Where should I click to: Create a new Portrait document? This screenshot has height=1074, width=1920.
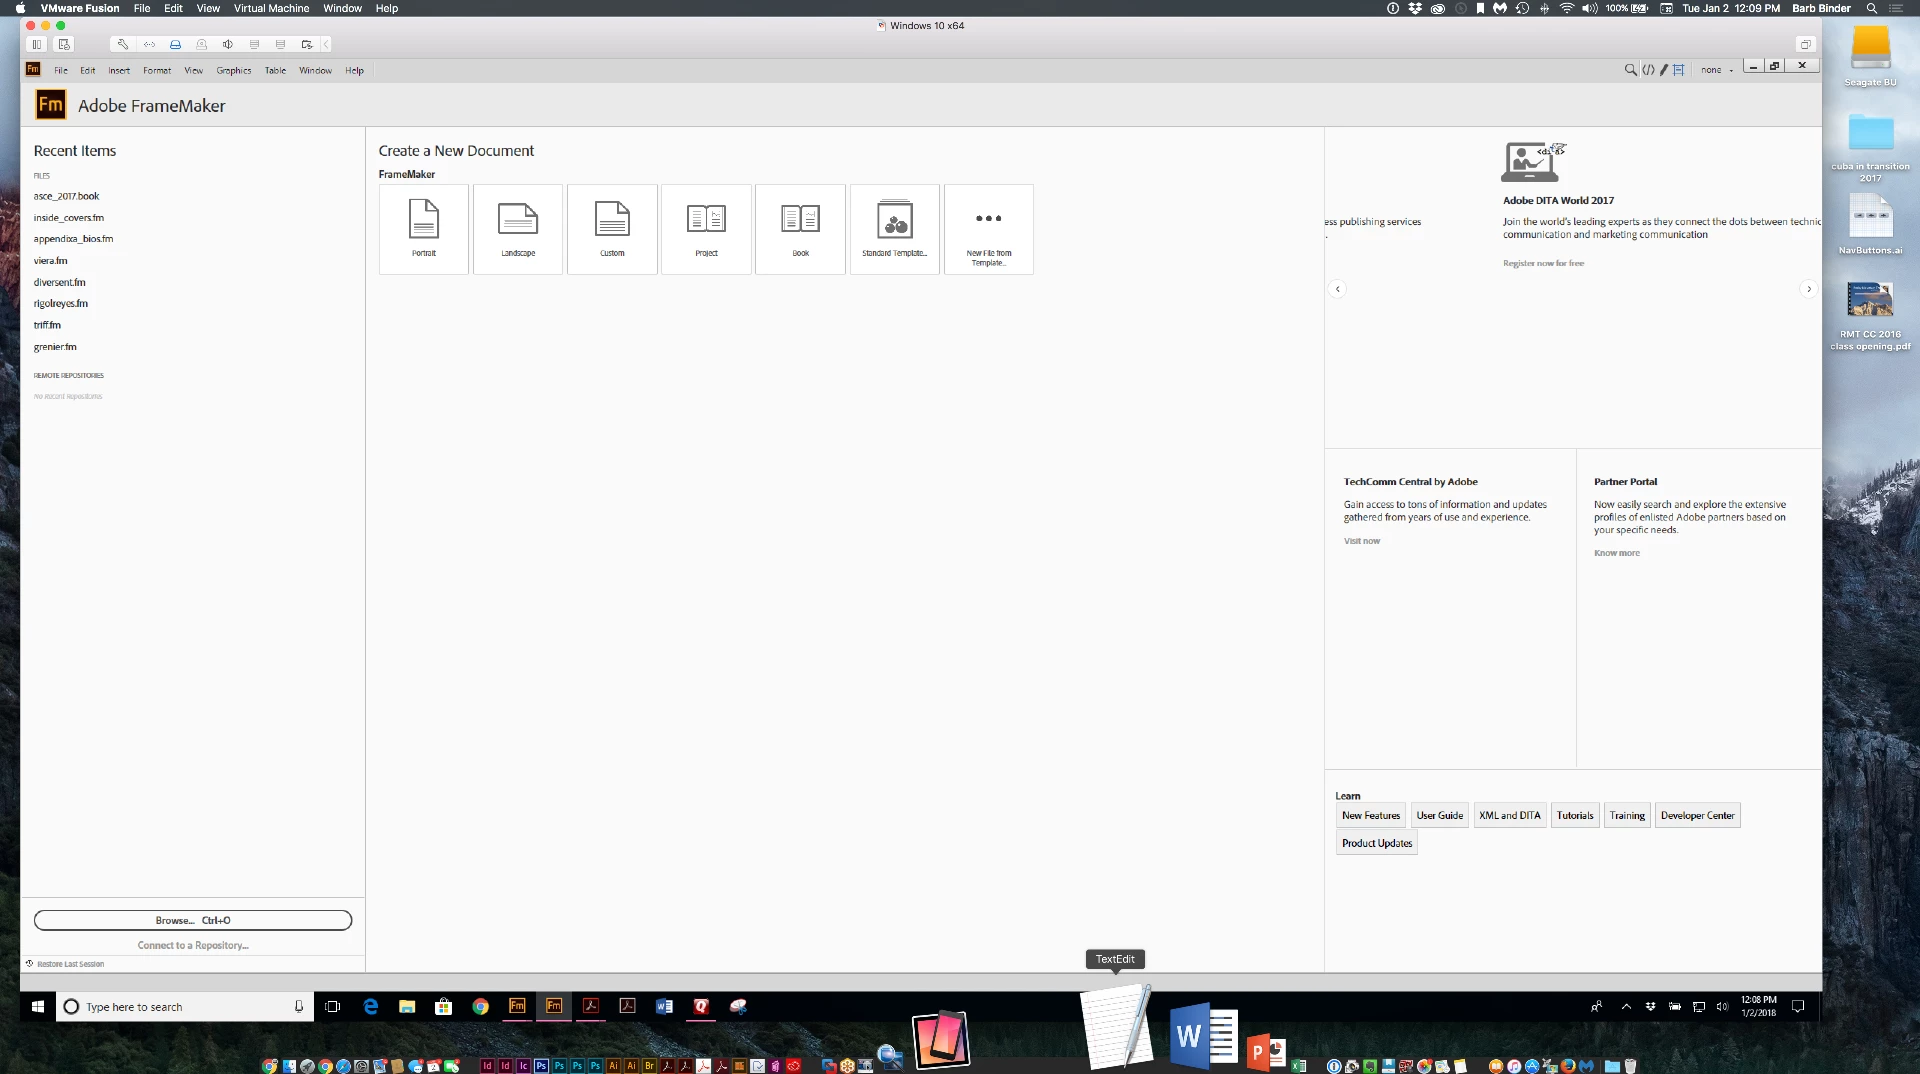click(424, 229)
